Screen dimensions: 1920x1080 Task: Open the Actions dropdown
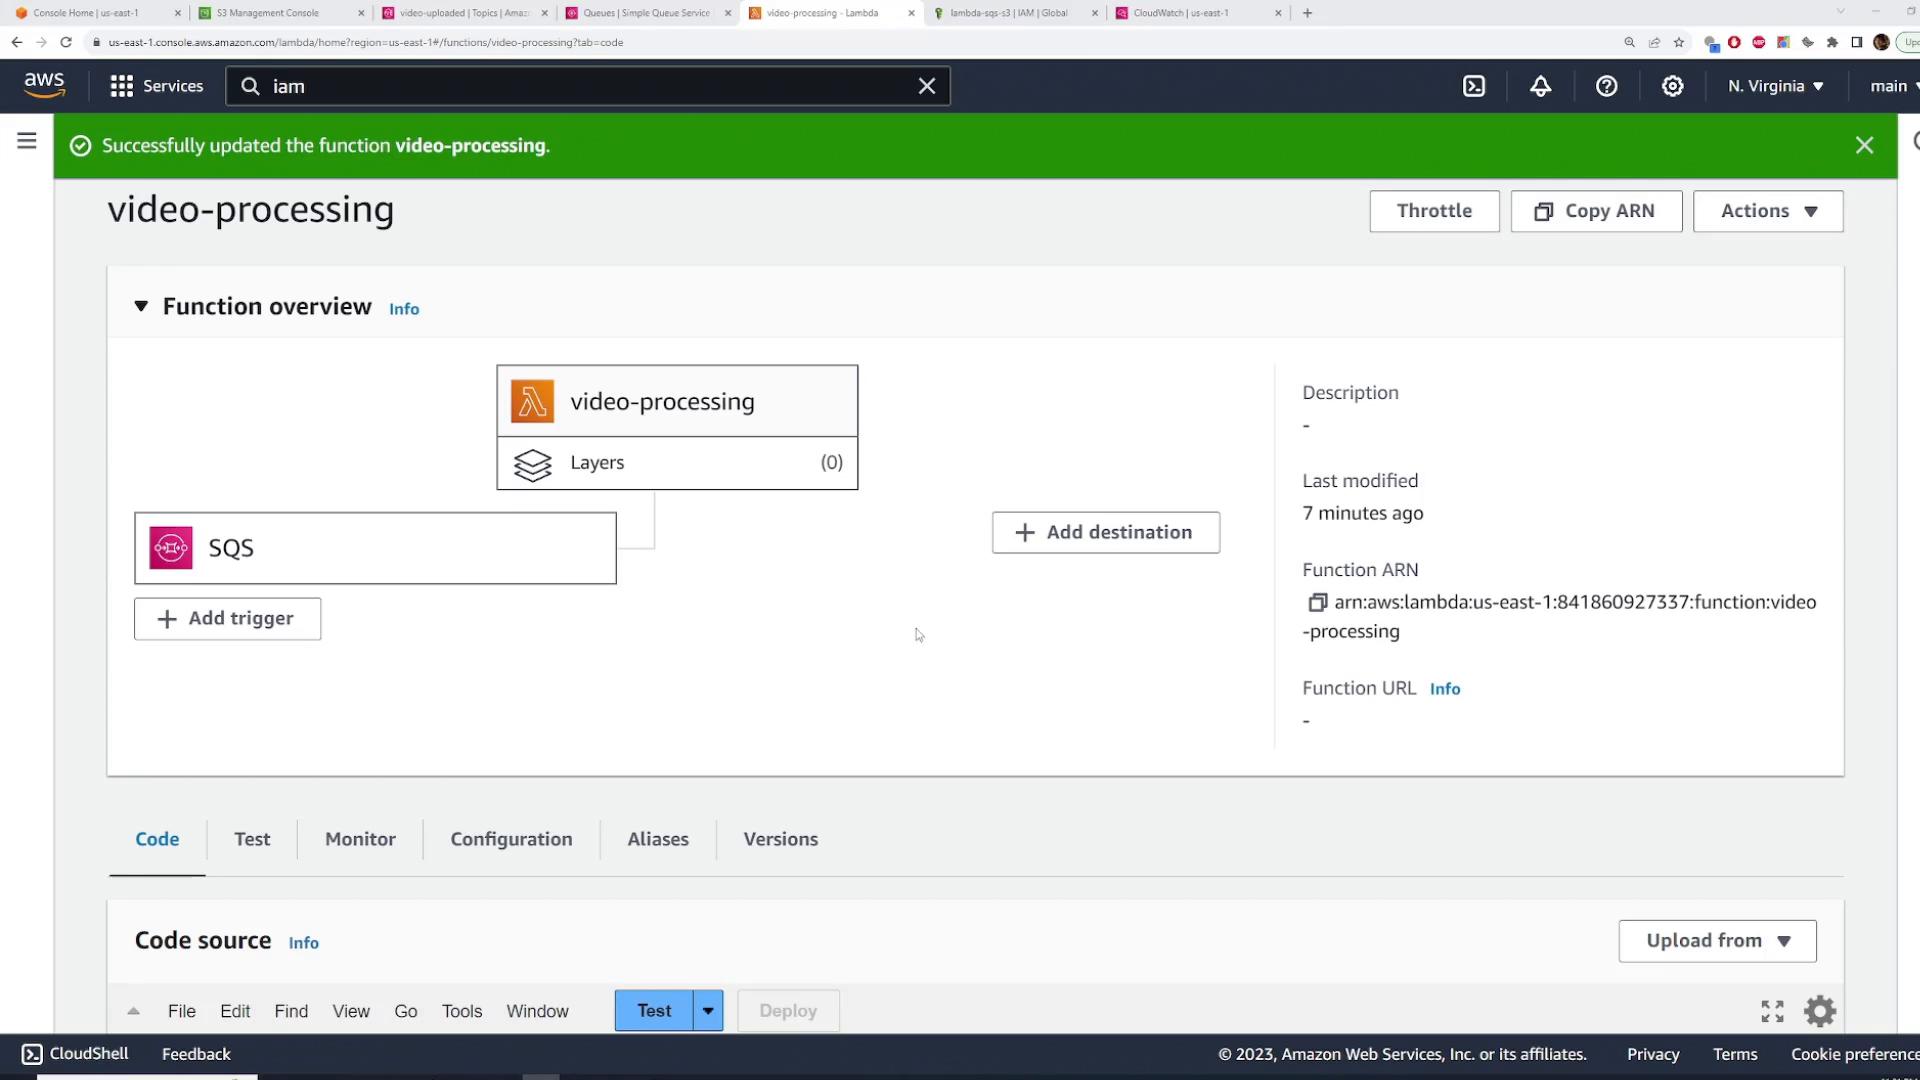click(x=1768, y=211)
